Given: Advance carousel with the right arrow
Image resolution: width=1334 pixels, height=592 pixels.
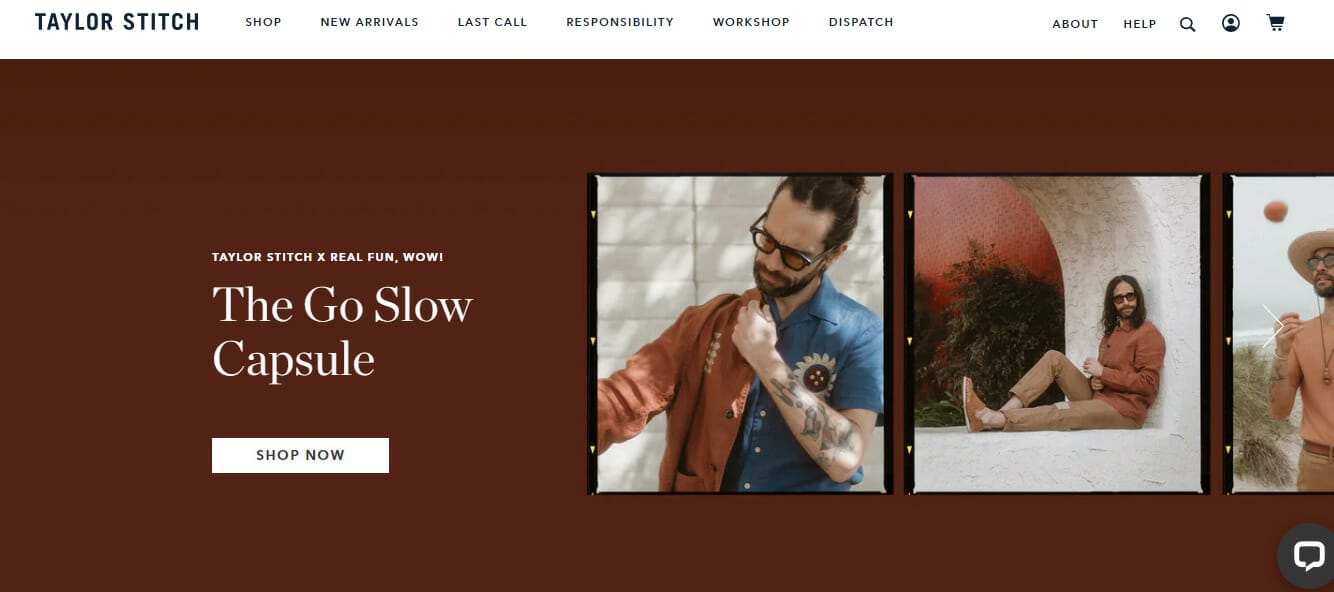Looking at the screenshot, I should [x=1272, y=326].
